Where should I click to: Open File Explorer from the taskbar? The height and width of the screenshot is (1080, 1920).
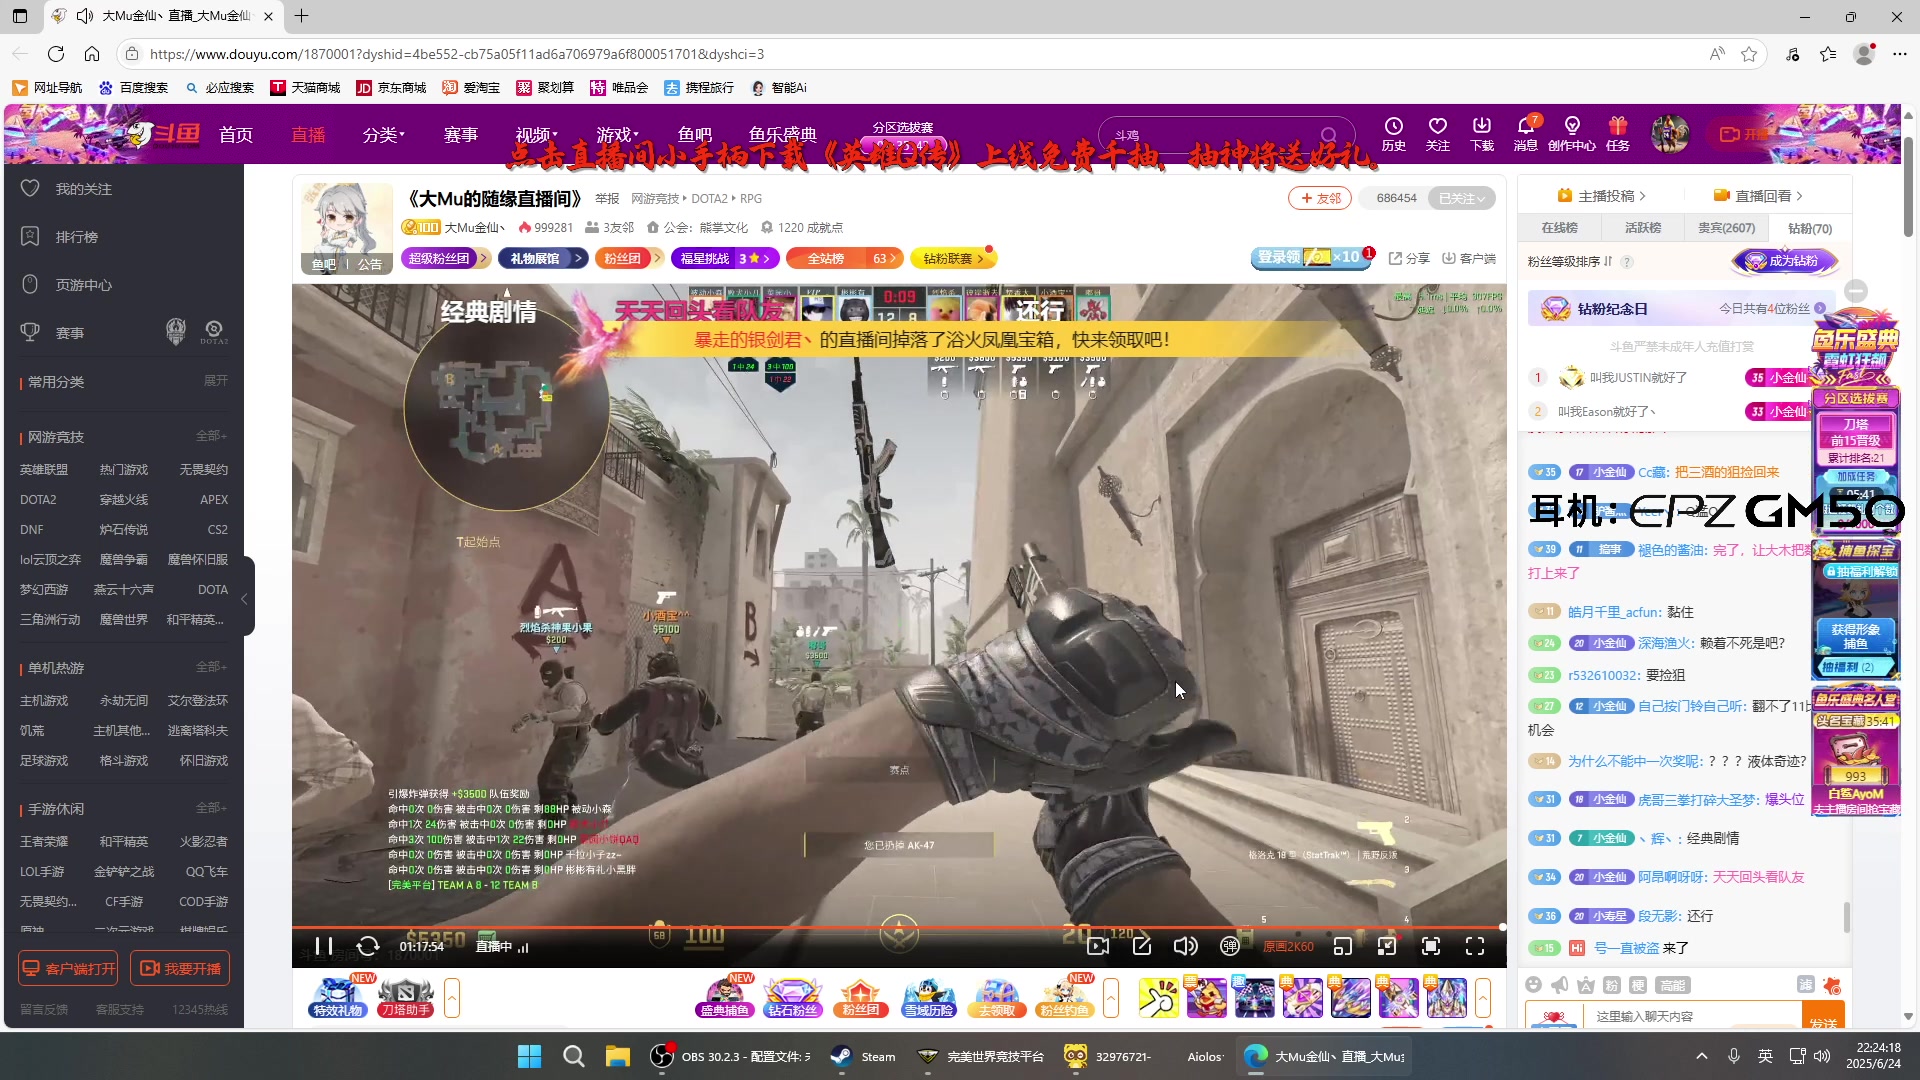tap(617, 1056)
